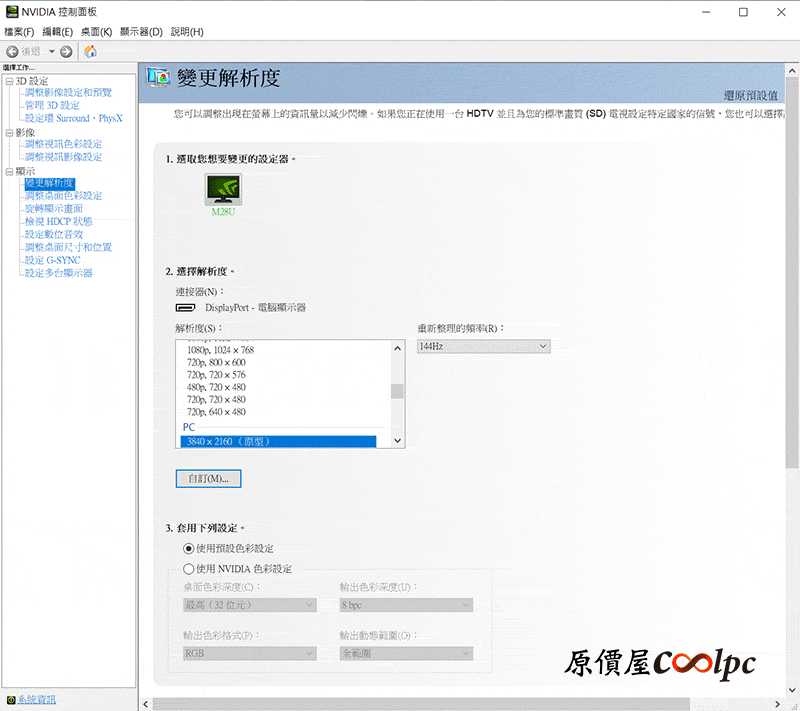Image resolution: width=800 pixels, height=711 pixels.
Task: Click the back (後退) arrow icon
Action: 12,52
